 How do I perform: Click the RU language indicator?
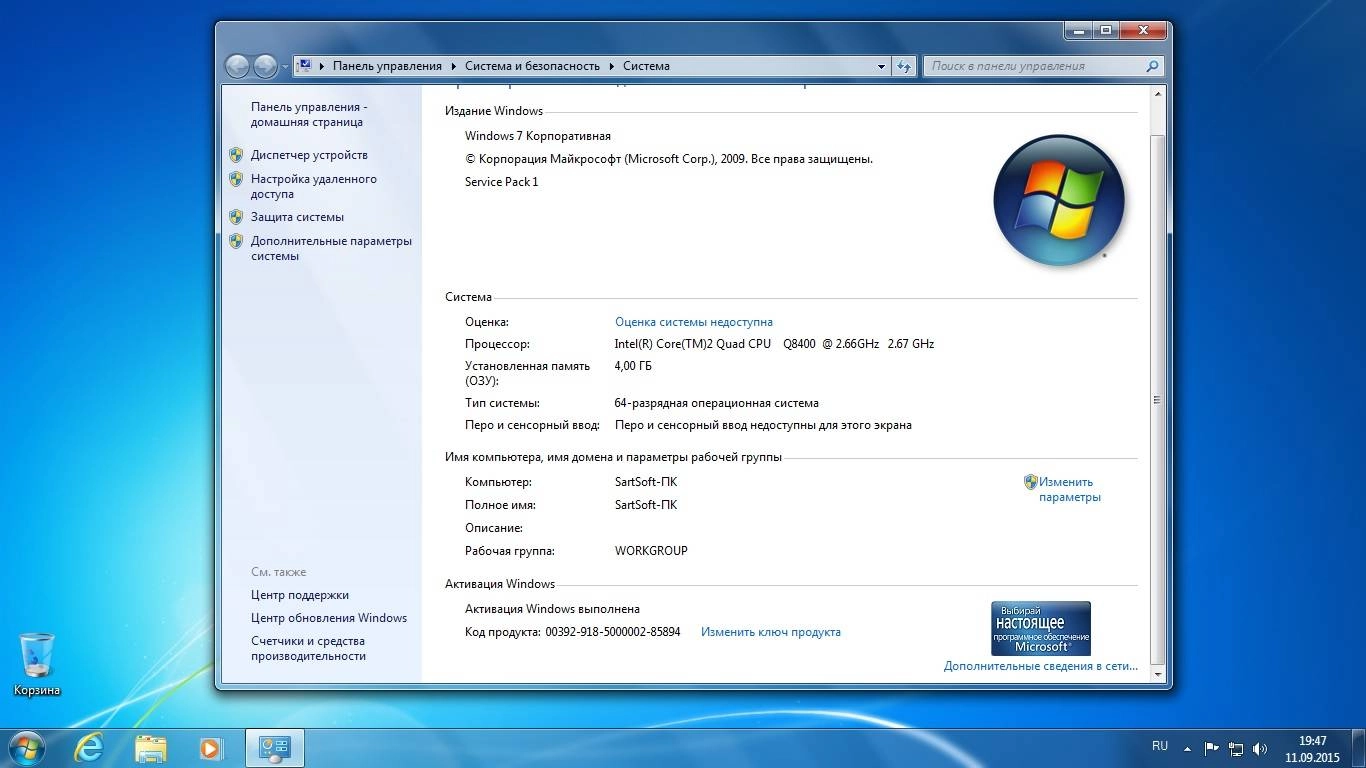tap(1160, 746)
